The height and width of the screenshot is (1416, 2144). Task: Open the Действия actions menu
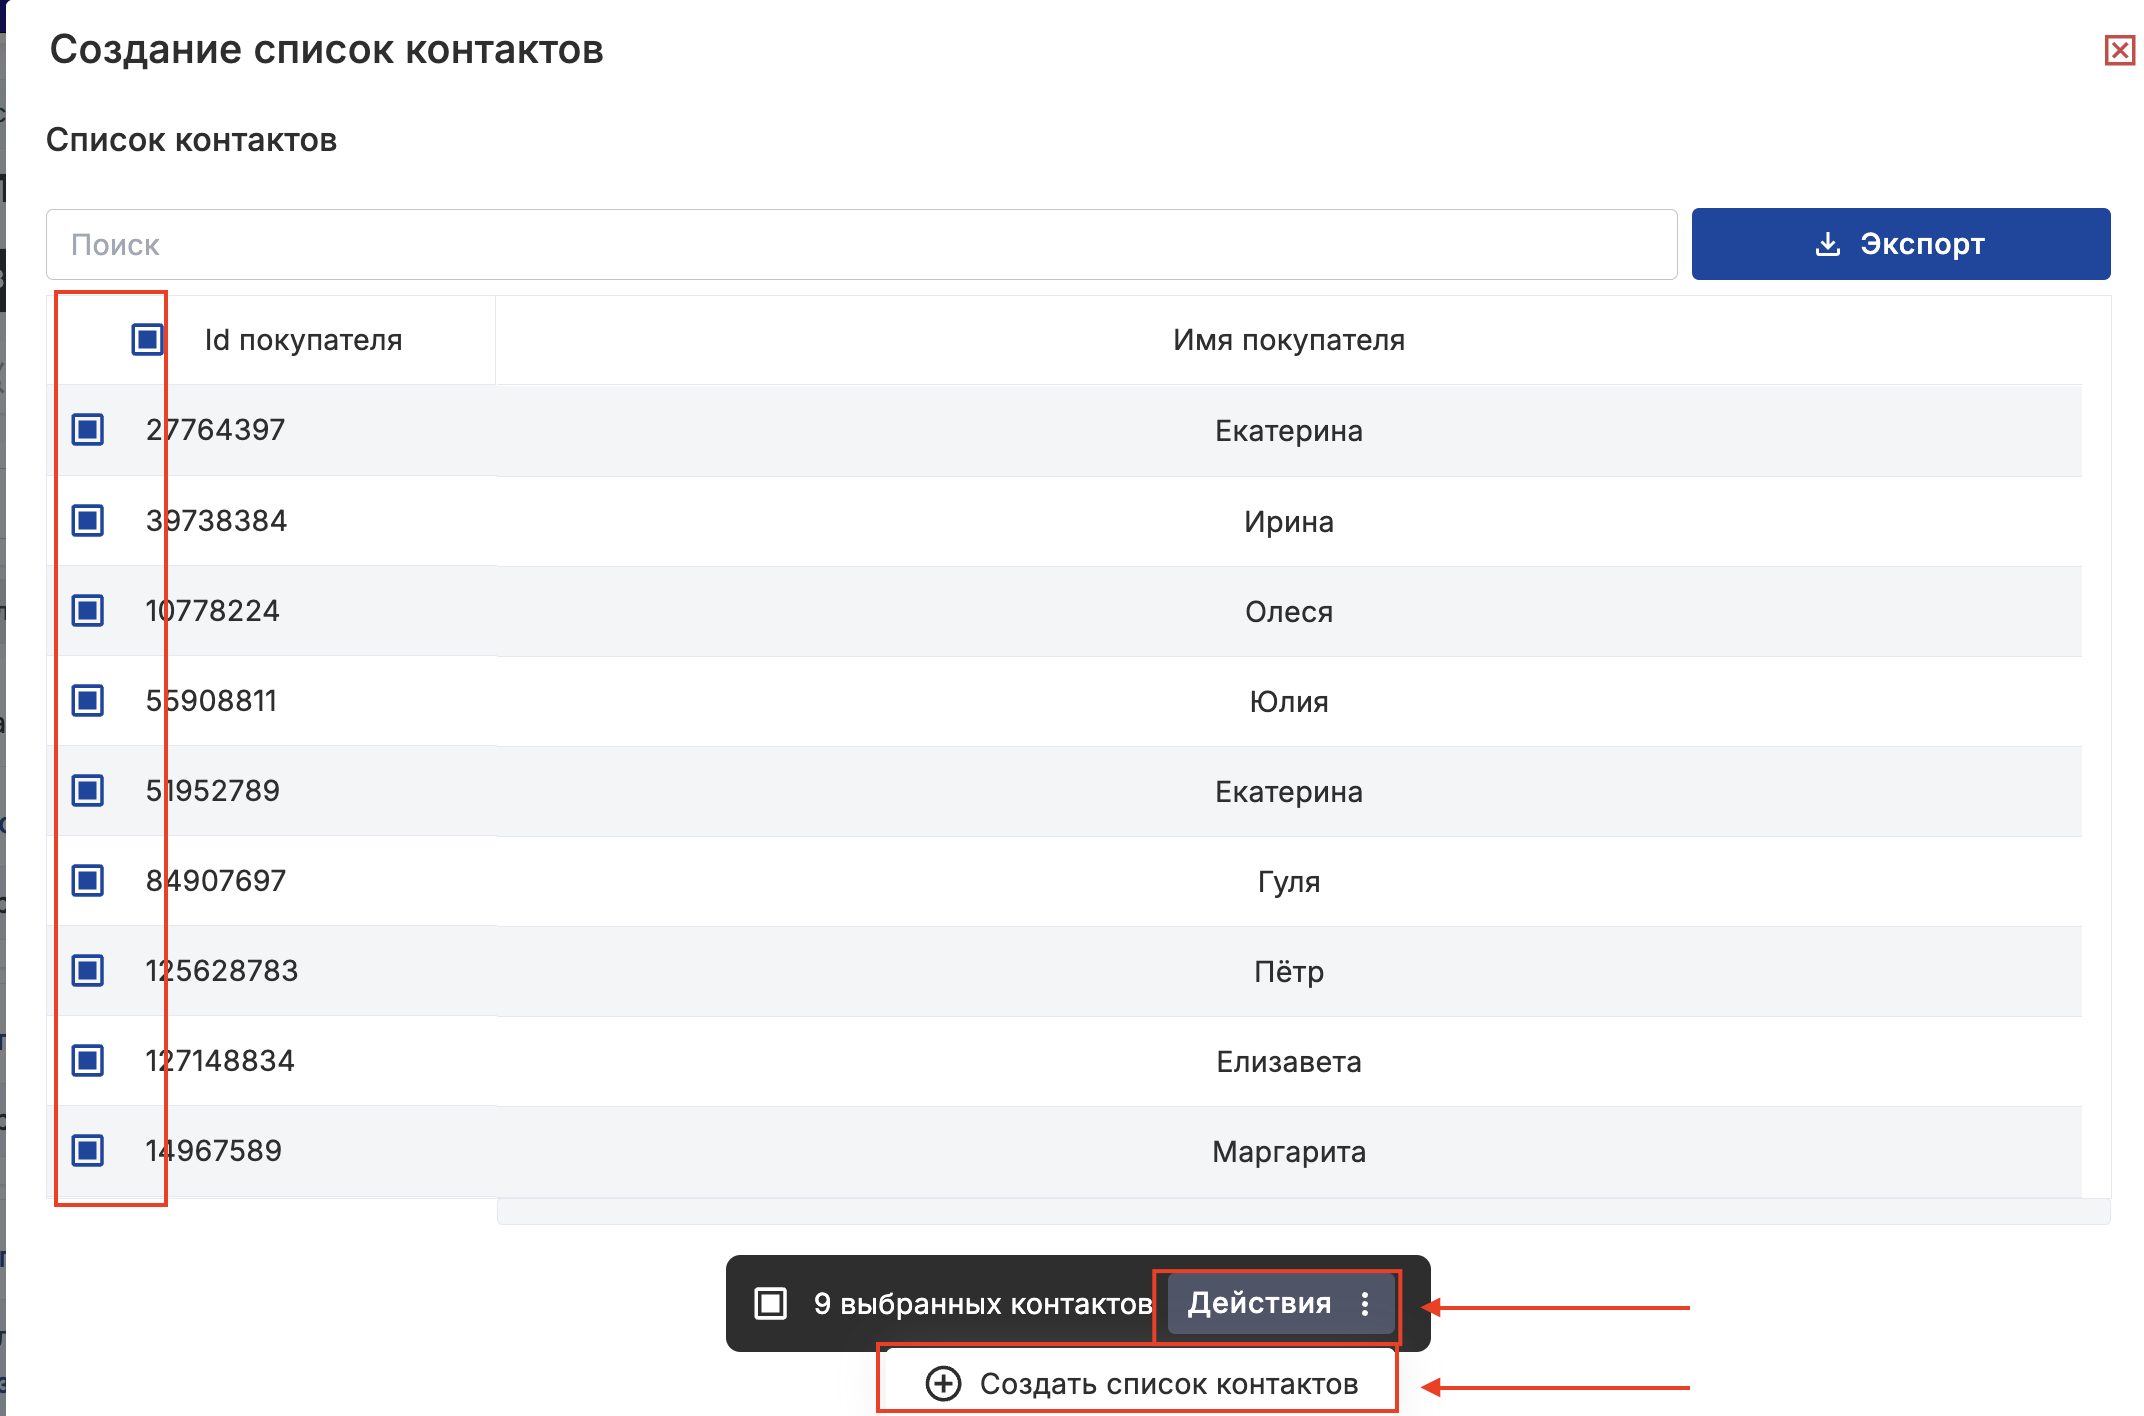pos(1280,1303)
